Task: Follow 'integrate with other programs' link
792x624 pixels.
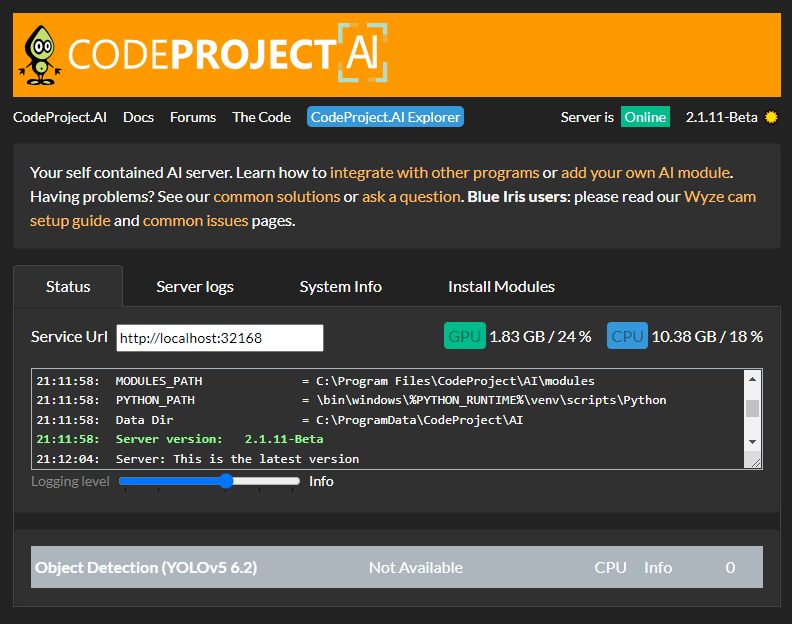Action: [x=434, y=173]
